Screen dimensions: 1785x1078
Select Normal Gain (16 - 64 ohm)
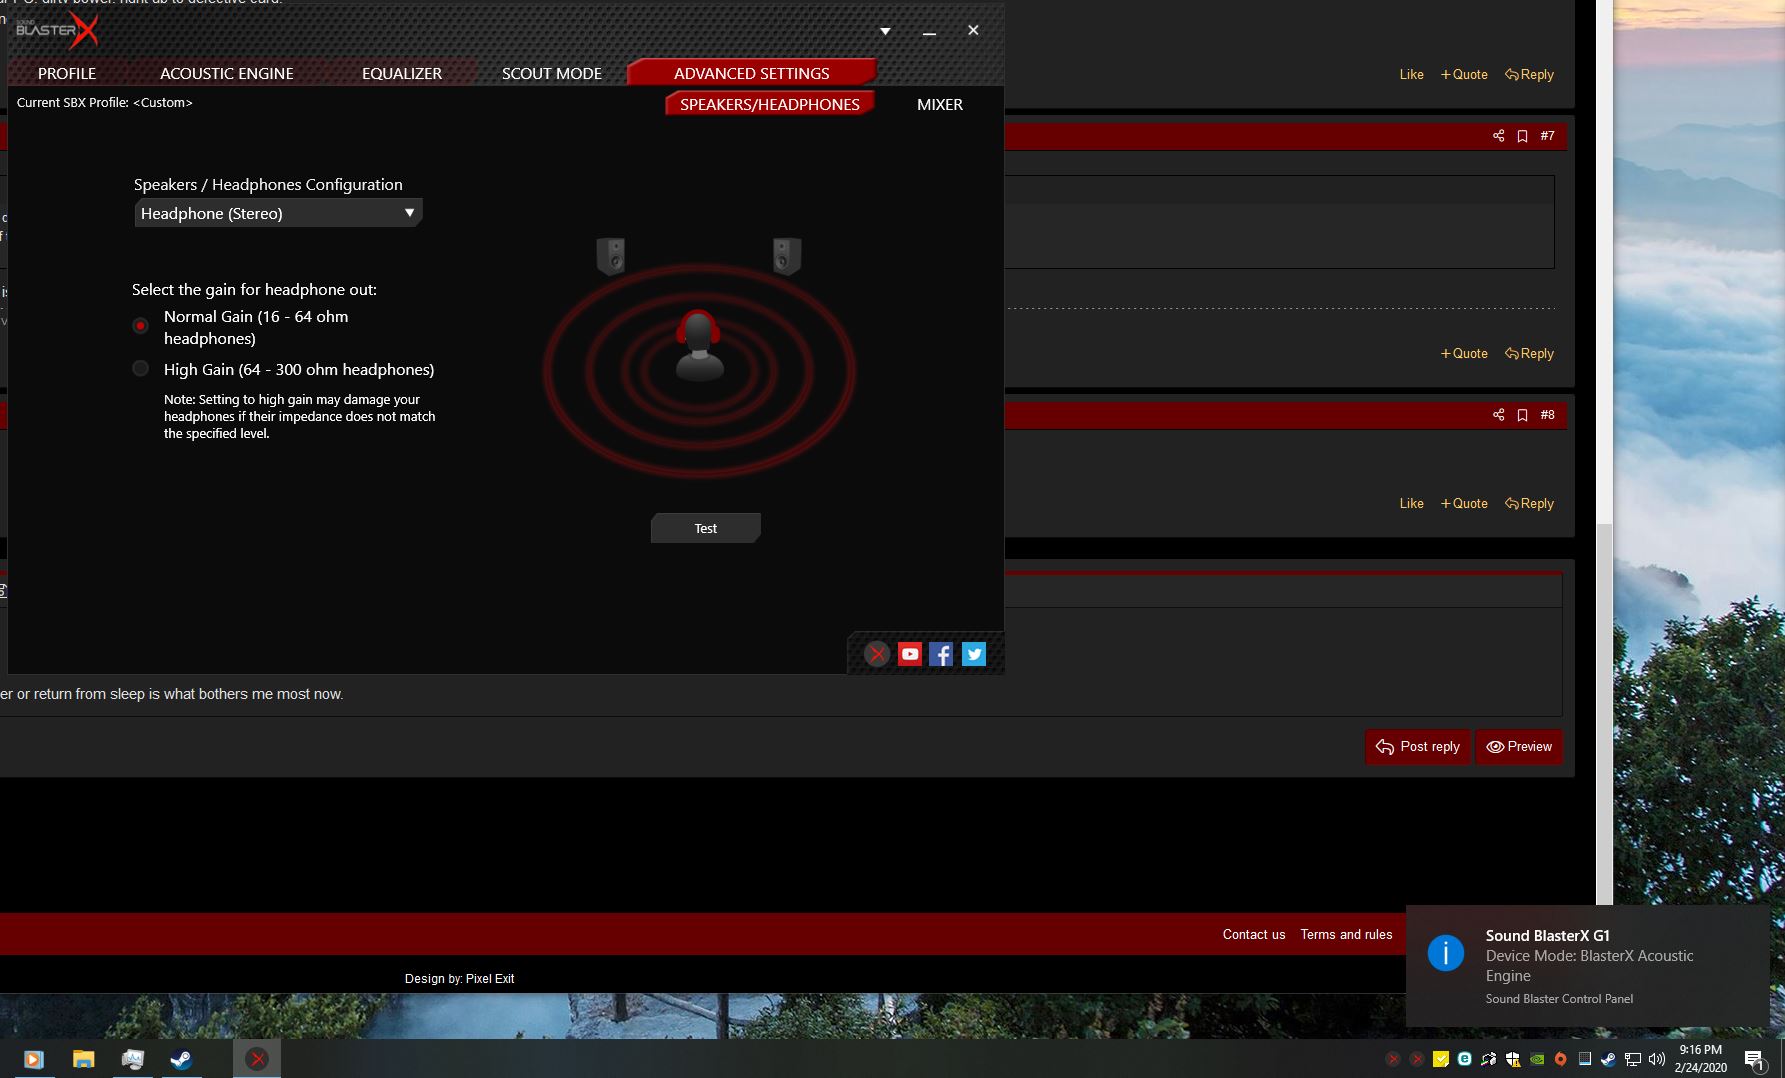pos(141,326)
